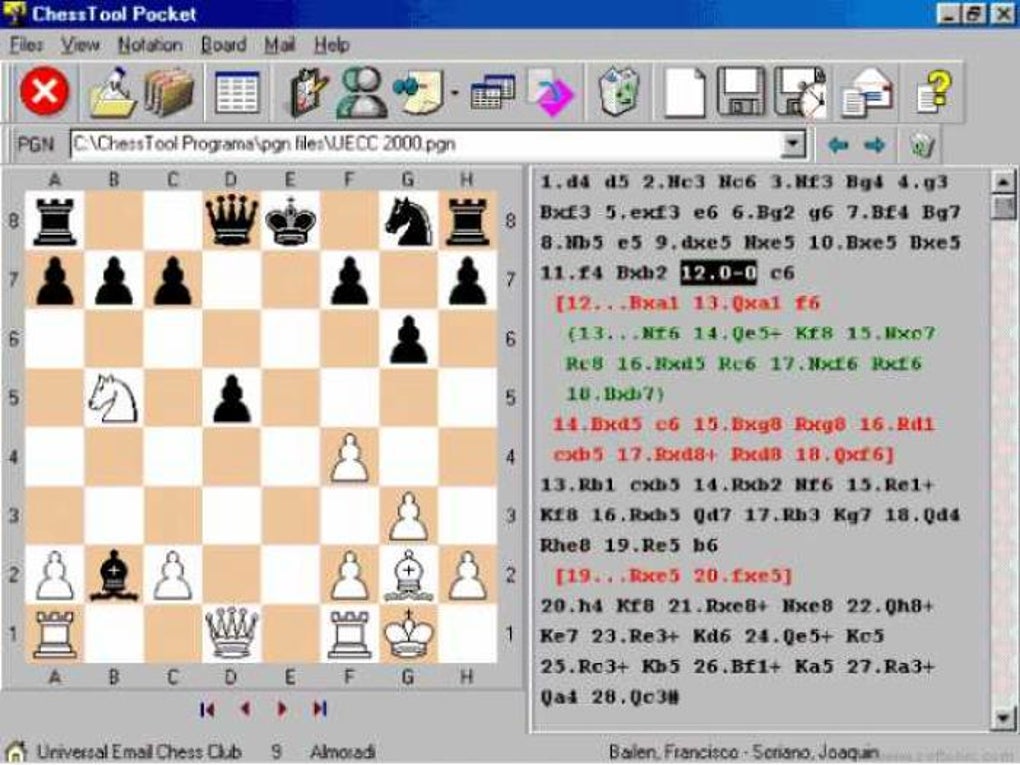Viewport: 1020px width, 765px height.
Task: Click the white king on g1
Action: pos(409,633)
